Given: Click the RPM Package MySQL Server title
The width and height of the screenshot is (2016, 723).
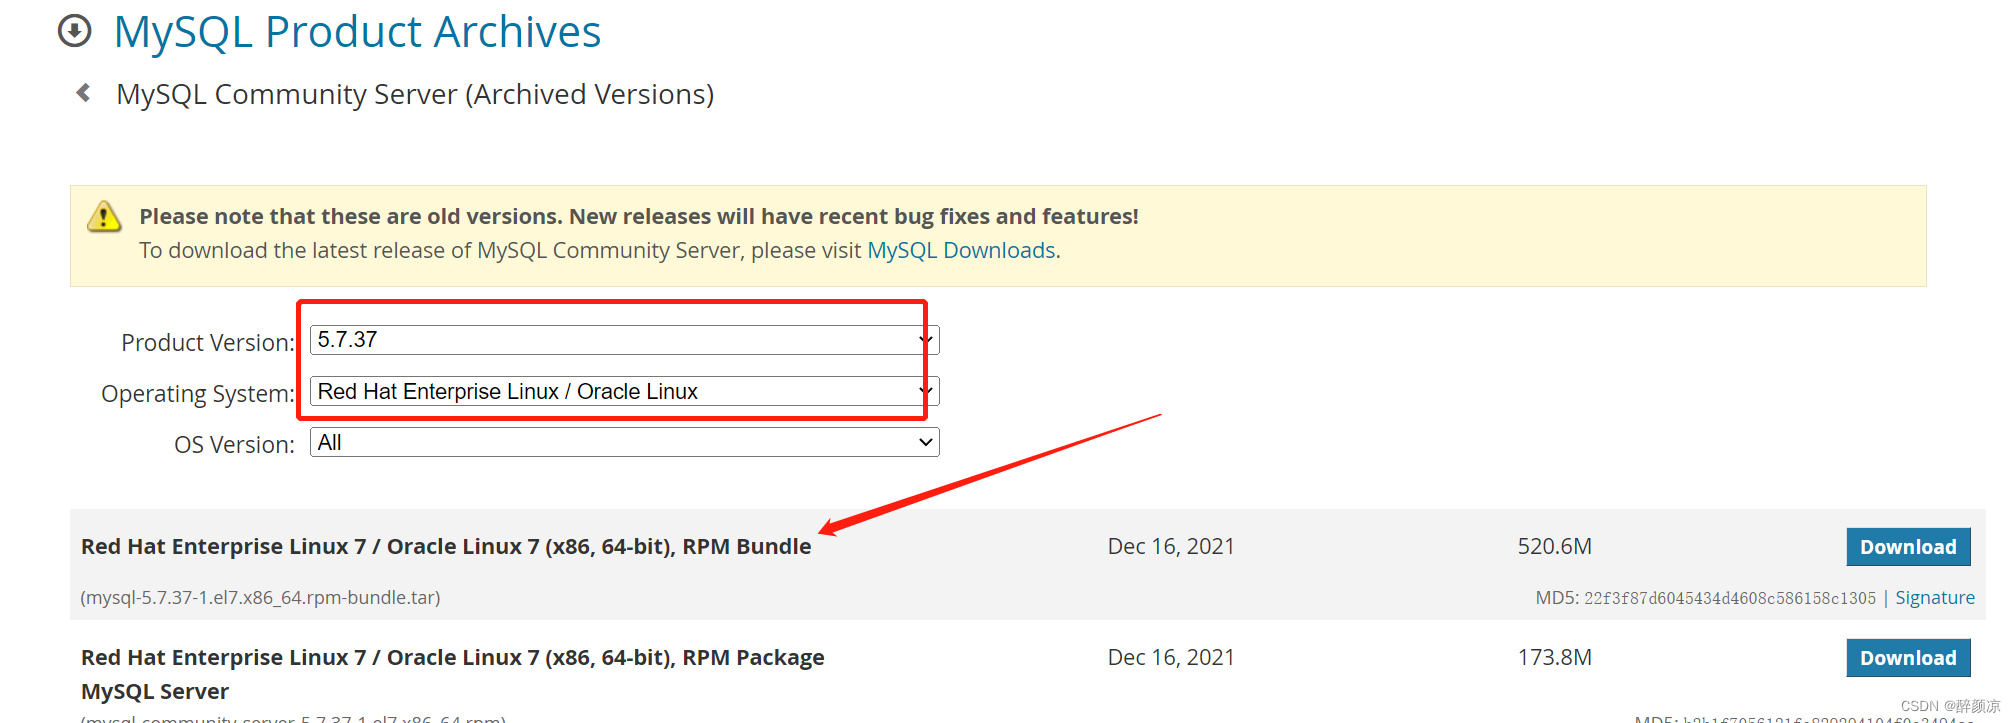Looking at the screenshot, I should (453, 674).
